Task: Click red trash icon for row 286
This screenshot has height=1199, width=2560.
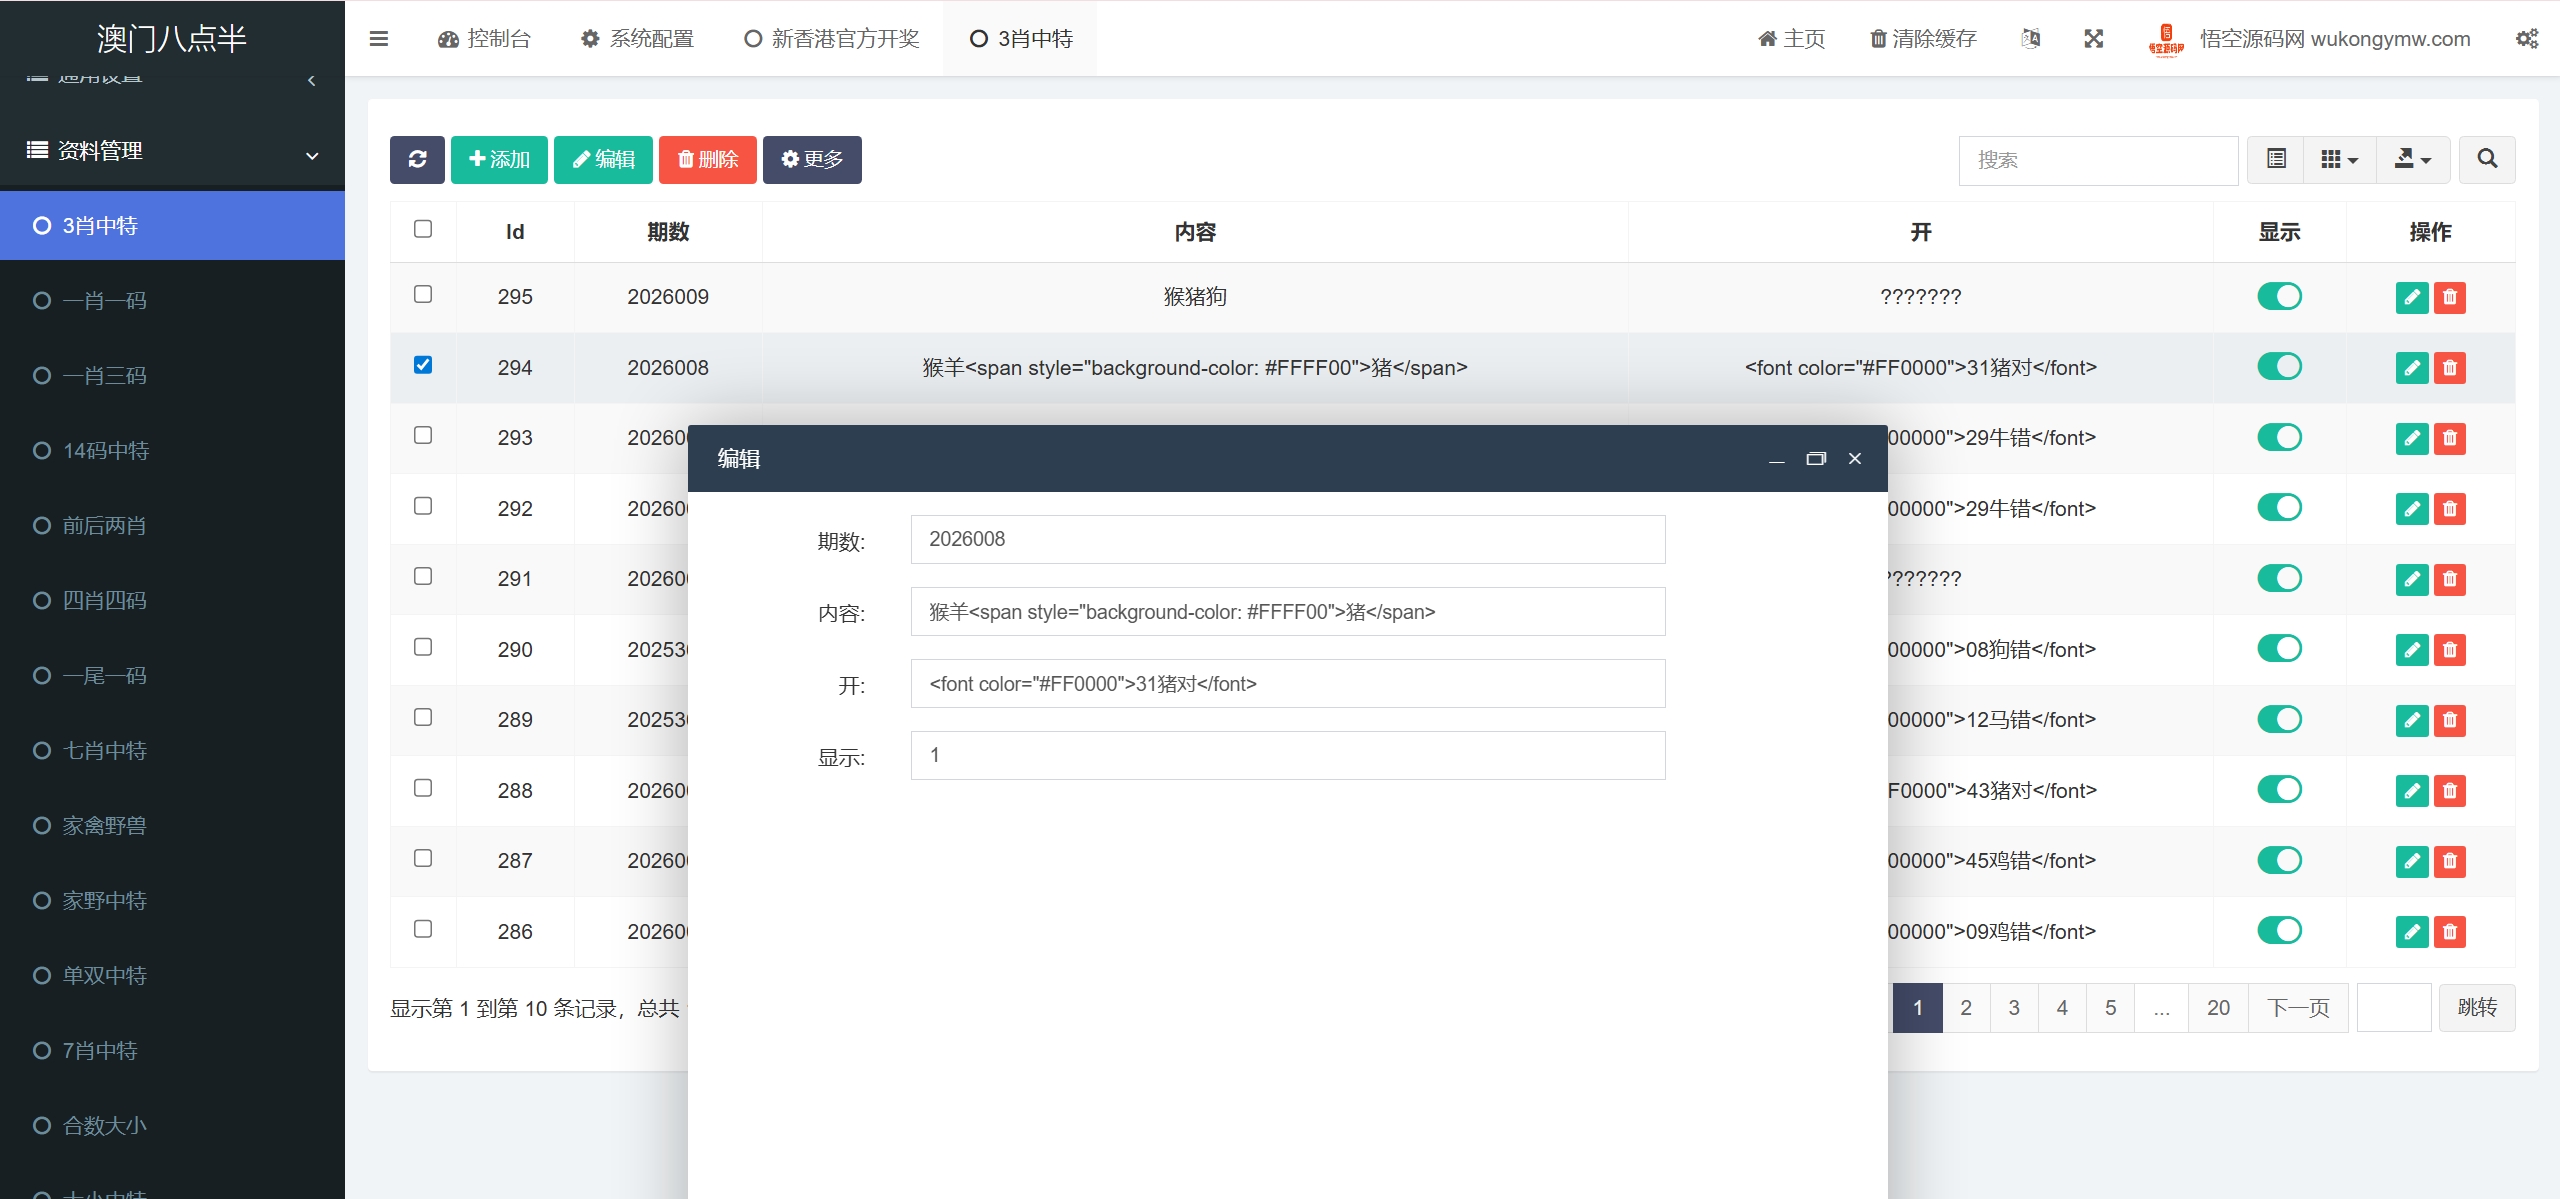Action: (x=2450, y=932)
